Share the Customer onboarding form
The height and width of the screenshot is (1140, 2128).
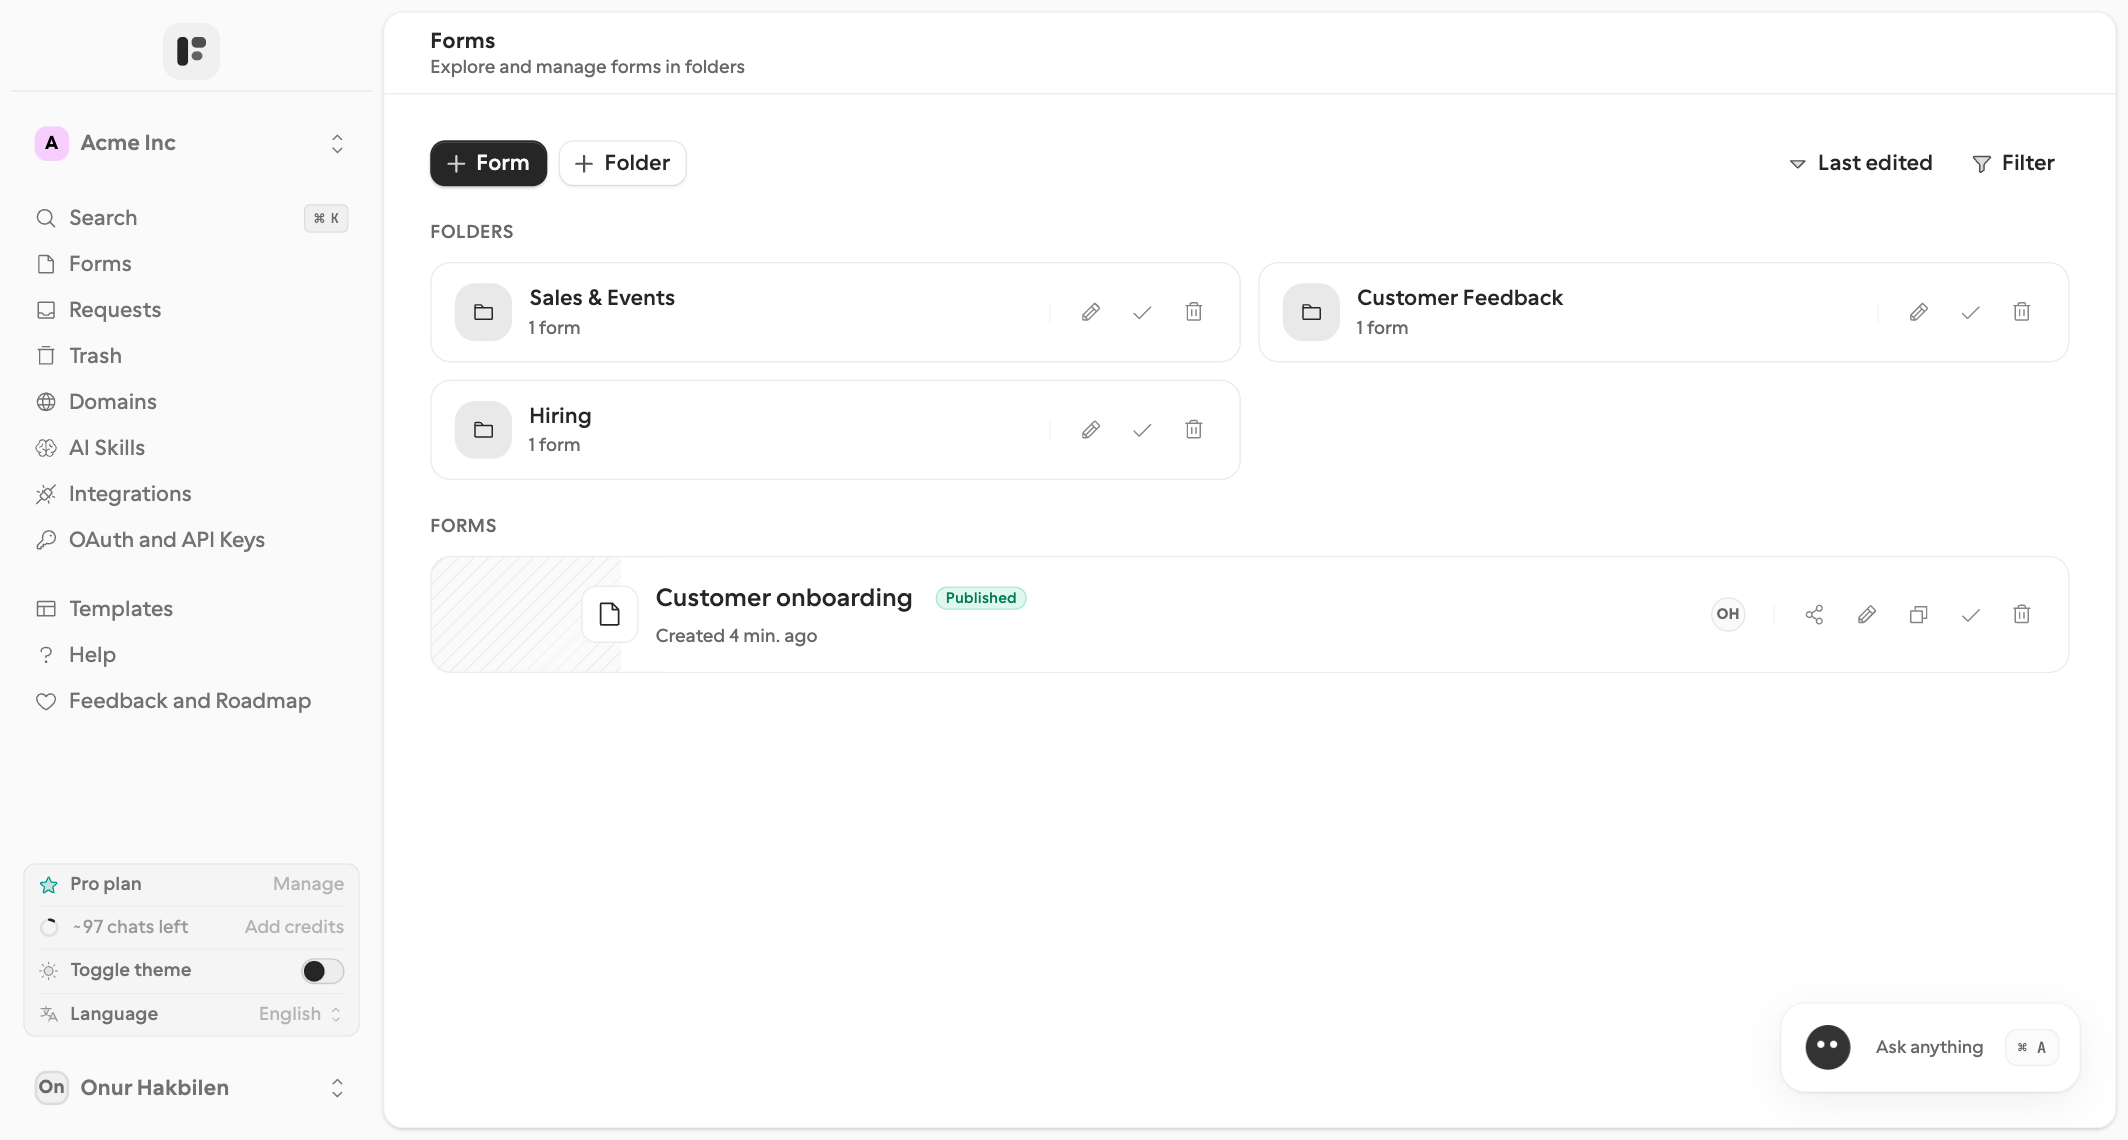pyautogui.click(x=1815, y=614)
